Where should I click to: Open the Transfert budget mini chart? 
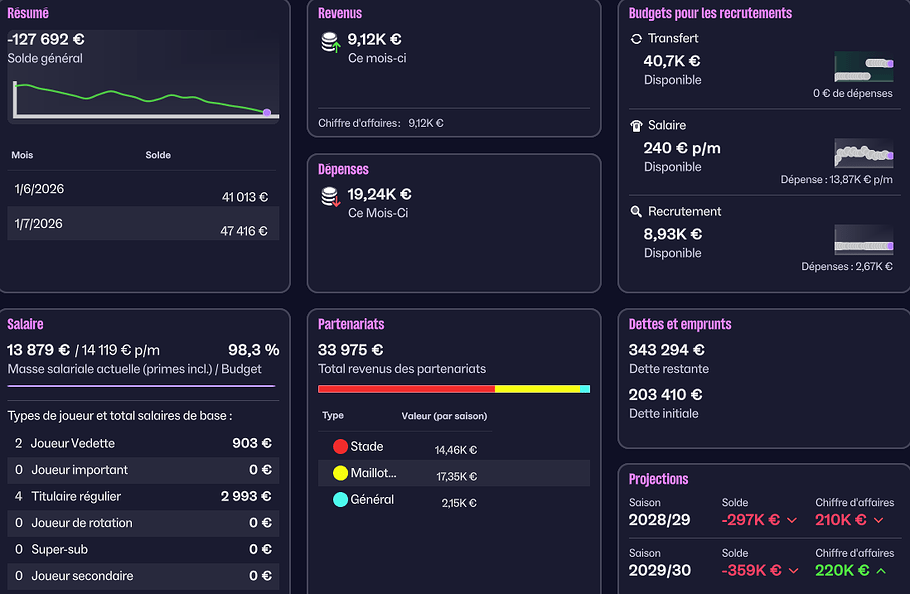pos(864,67)
